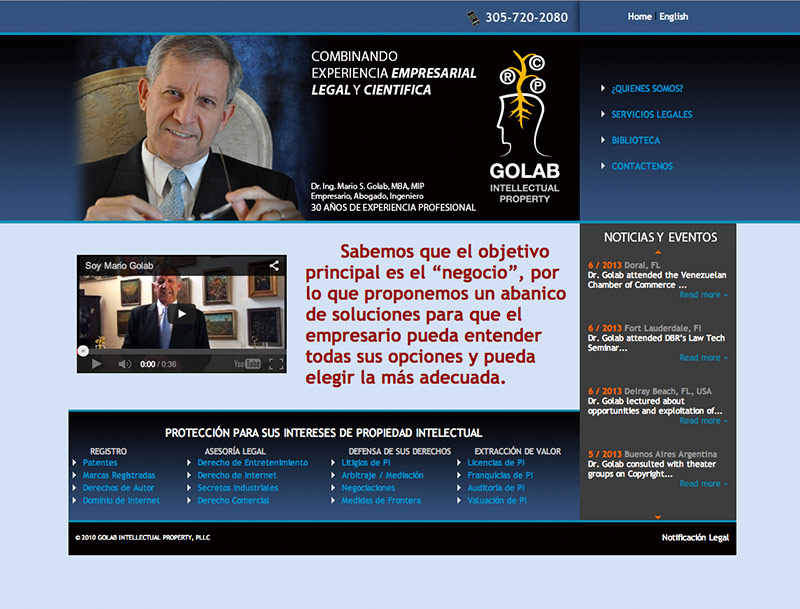Open the Biblioteca menu item

coord(636,140)
